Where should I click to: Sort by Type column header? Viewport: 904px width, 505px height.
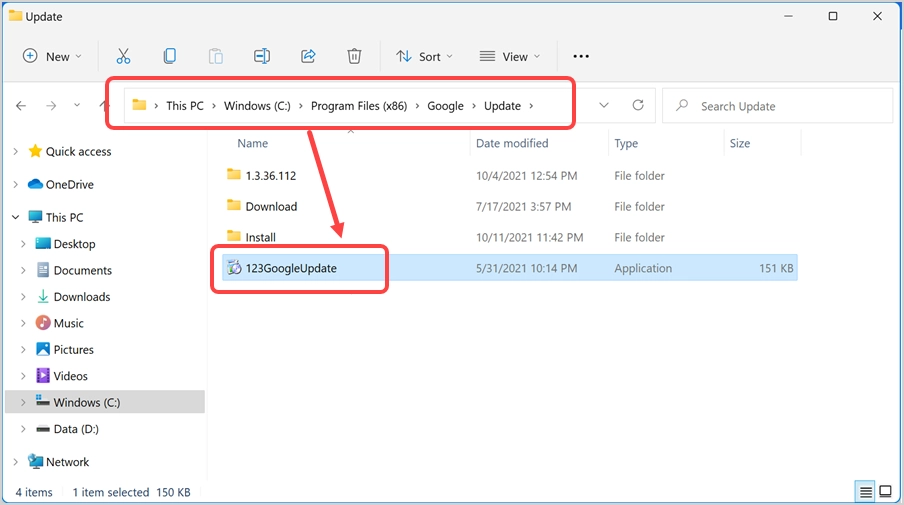(x=626, y=143)
